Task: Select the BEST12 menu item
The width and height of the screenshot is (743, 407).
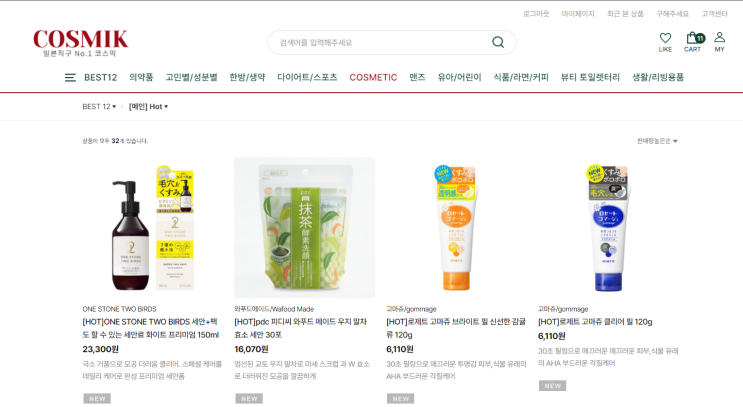Action: (100, 77)
